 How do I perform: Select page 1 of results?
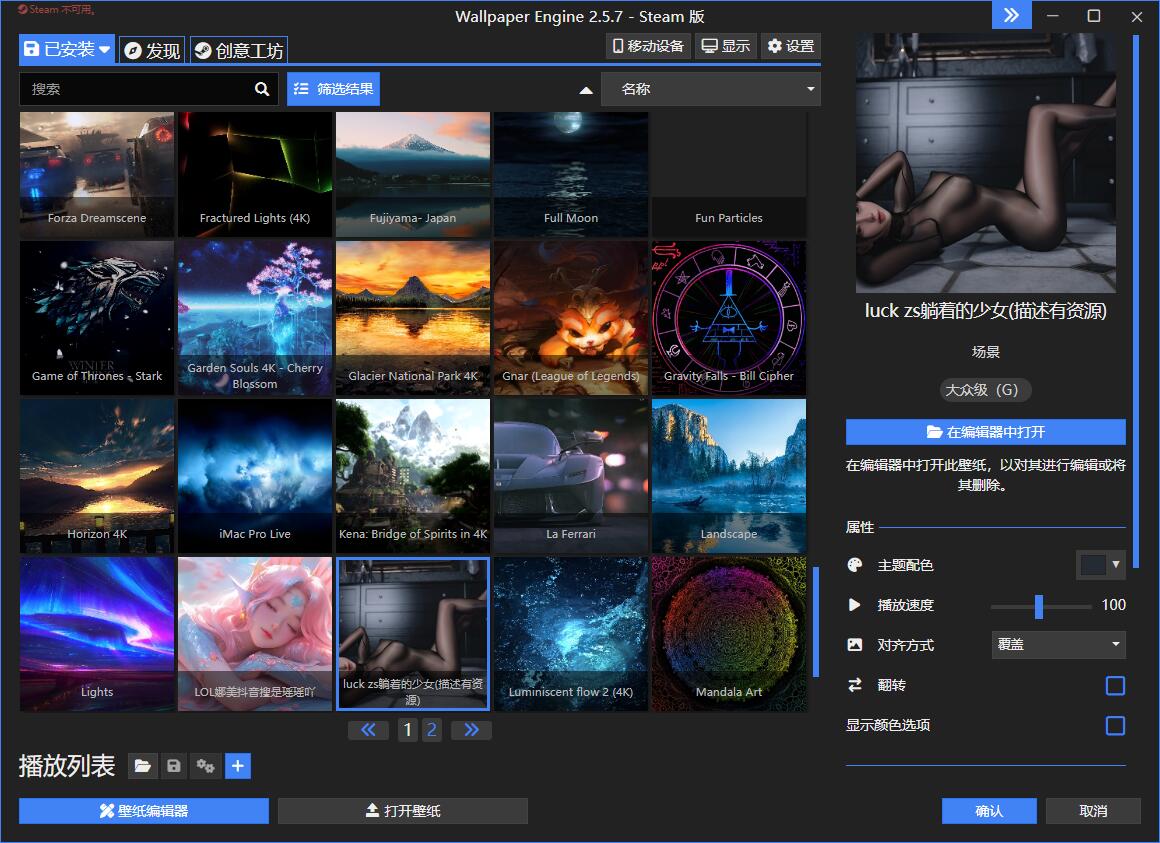point(408,731)
